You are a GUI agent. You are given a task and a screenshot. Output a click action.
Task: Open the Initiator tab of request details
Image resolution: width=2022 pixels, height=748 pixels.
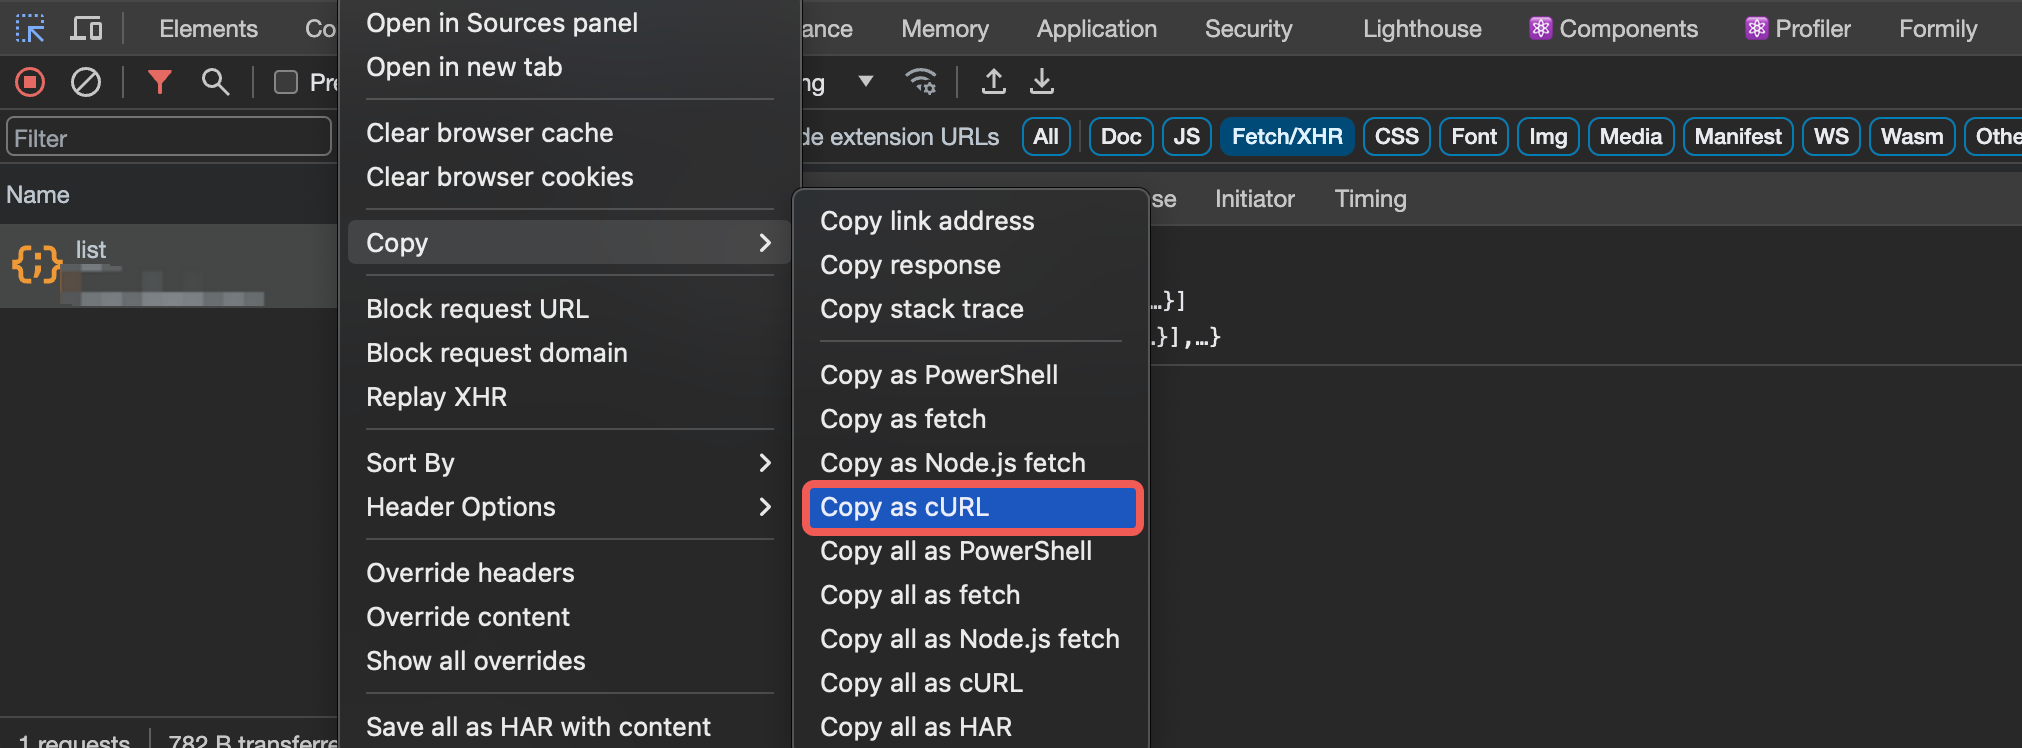(1255, 199)
